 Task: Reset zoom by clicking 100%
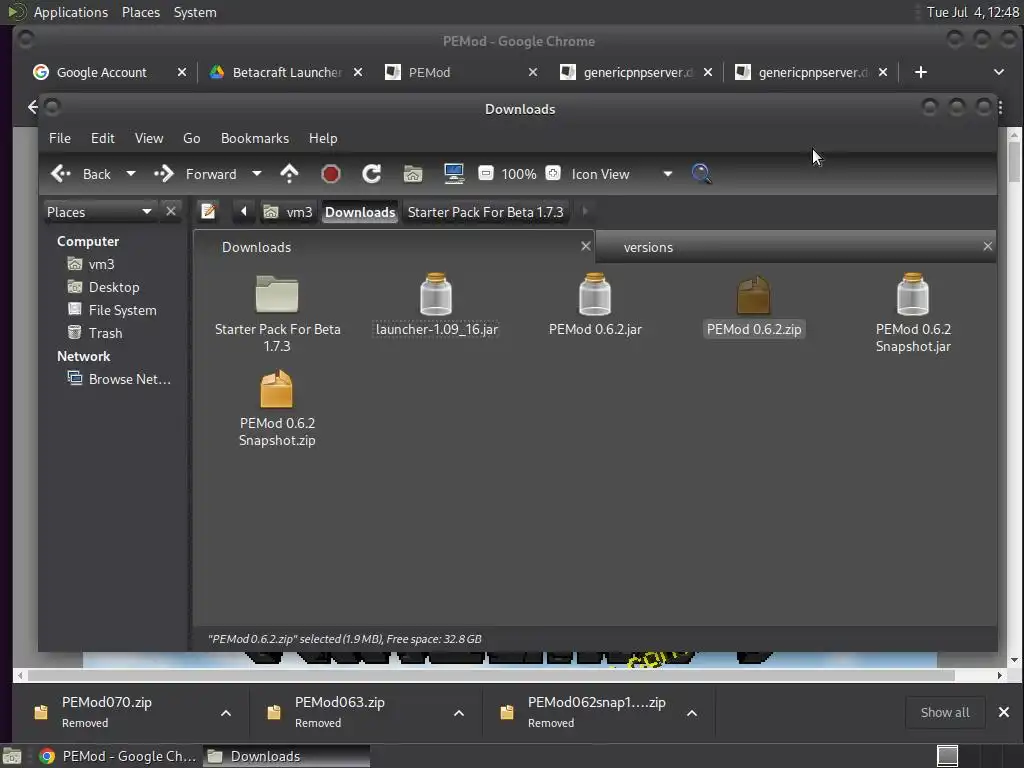point(519,174)
